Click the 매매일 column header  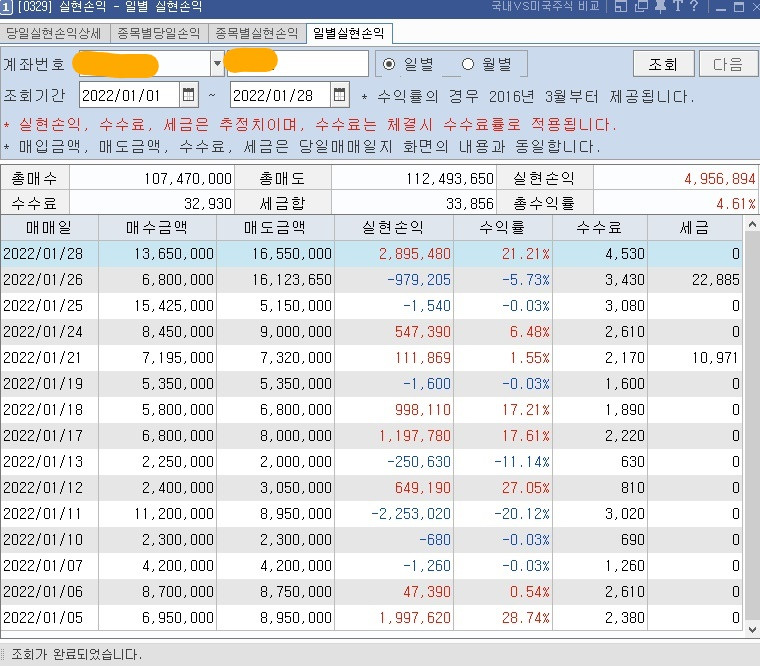coord(49,227)
